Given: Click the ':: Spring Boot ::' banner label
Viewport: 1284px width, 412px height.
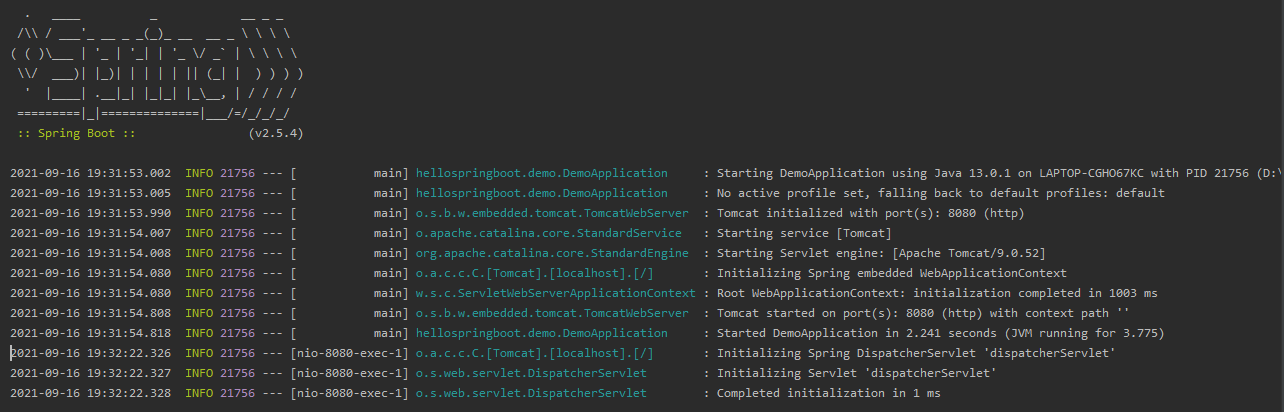Looking at the screenshot, I should (x=76, y=133).
